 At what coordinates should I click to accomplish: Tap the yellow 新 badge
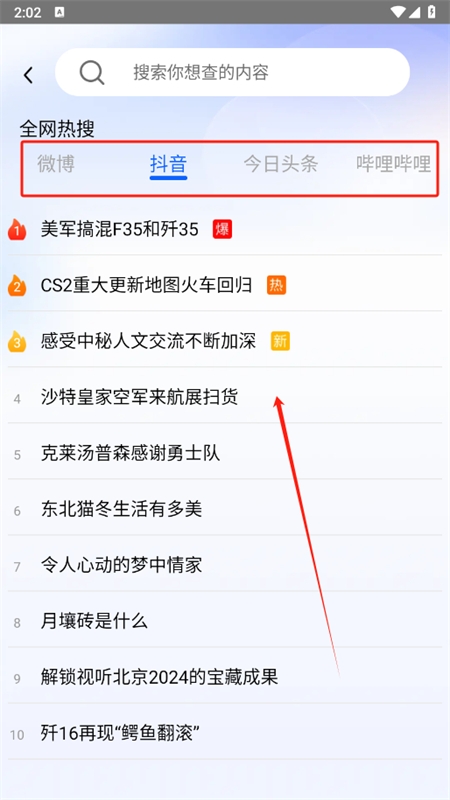coord(280,341)
